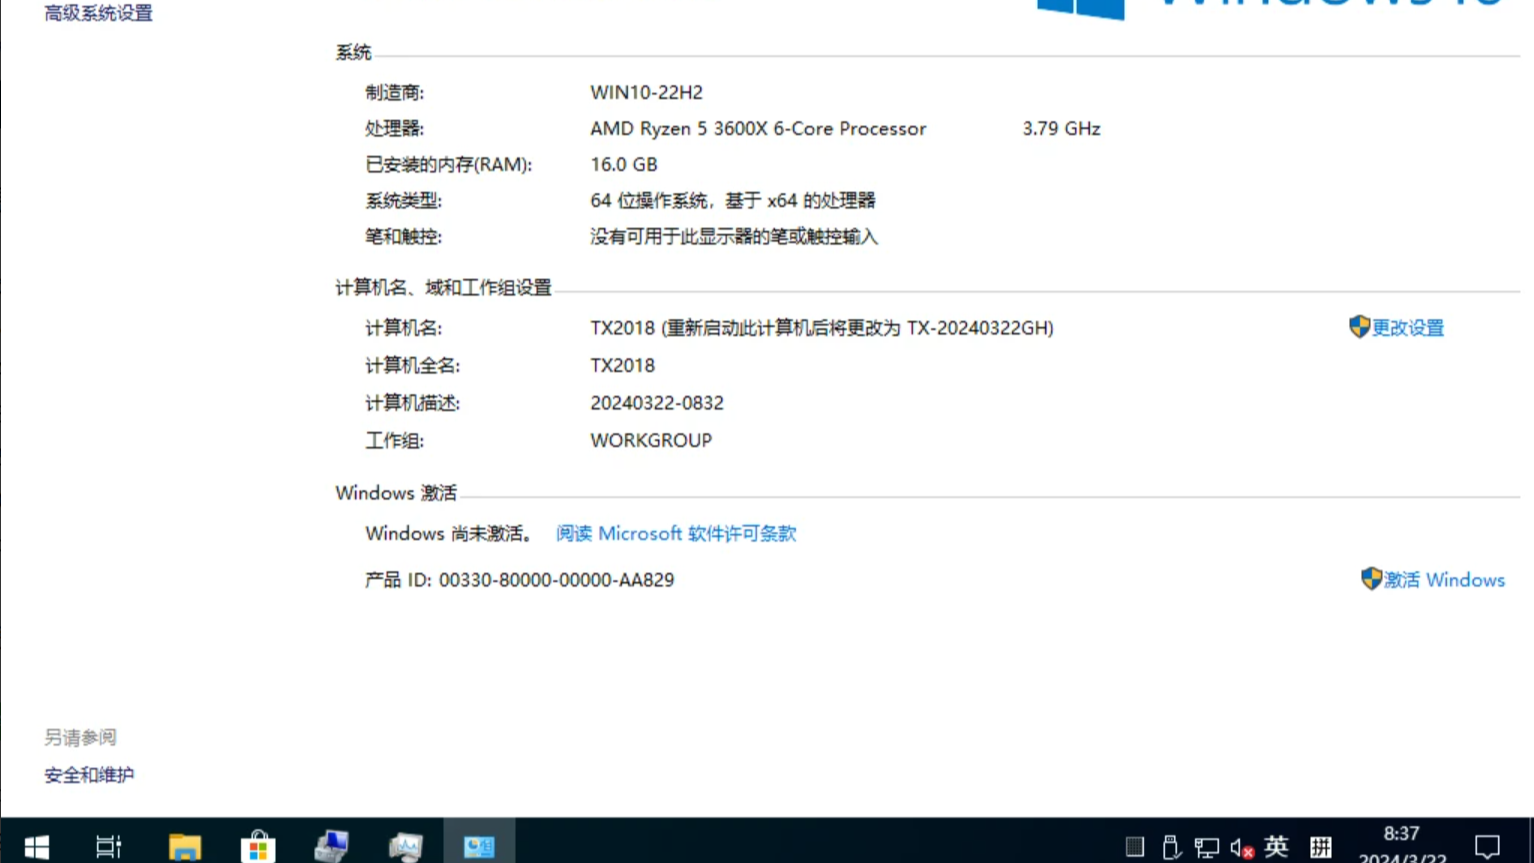Open the performance monitor taskbar icon

(x=404, y=845)
